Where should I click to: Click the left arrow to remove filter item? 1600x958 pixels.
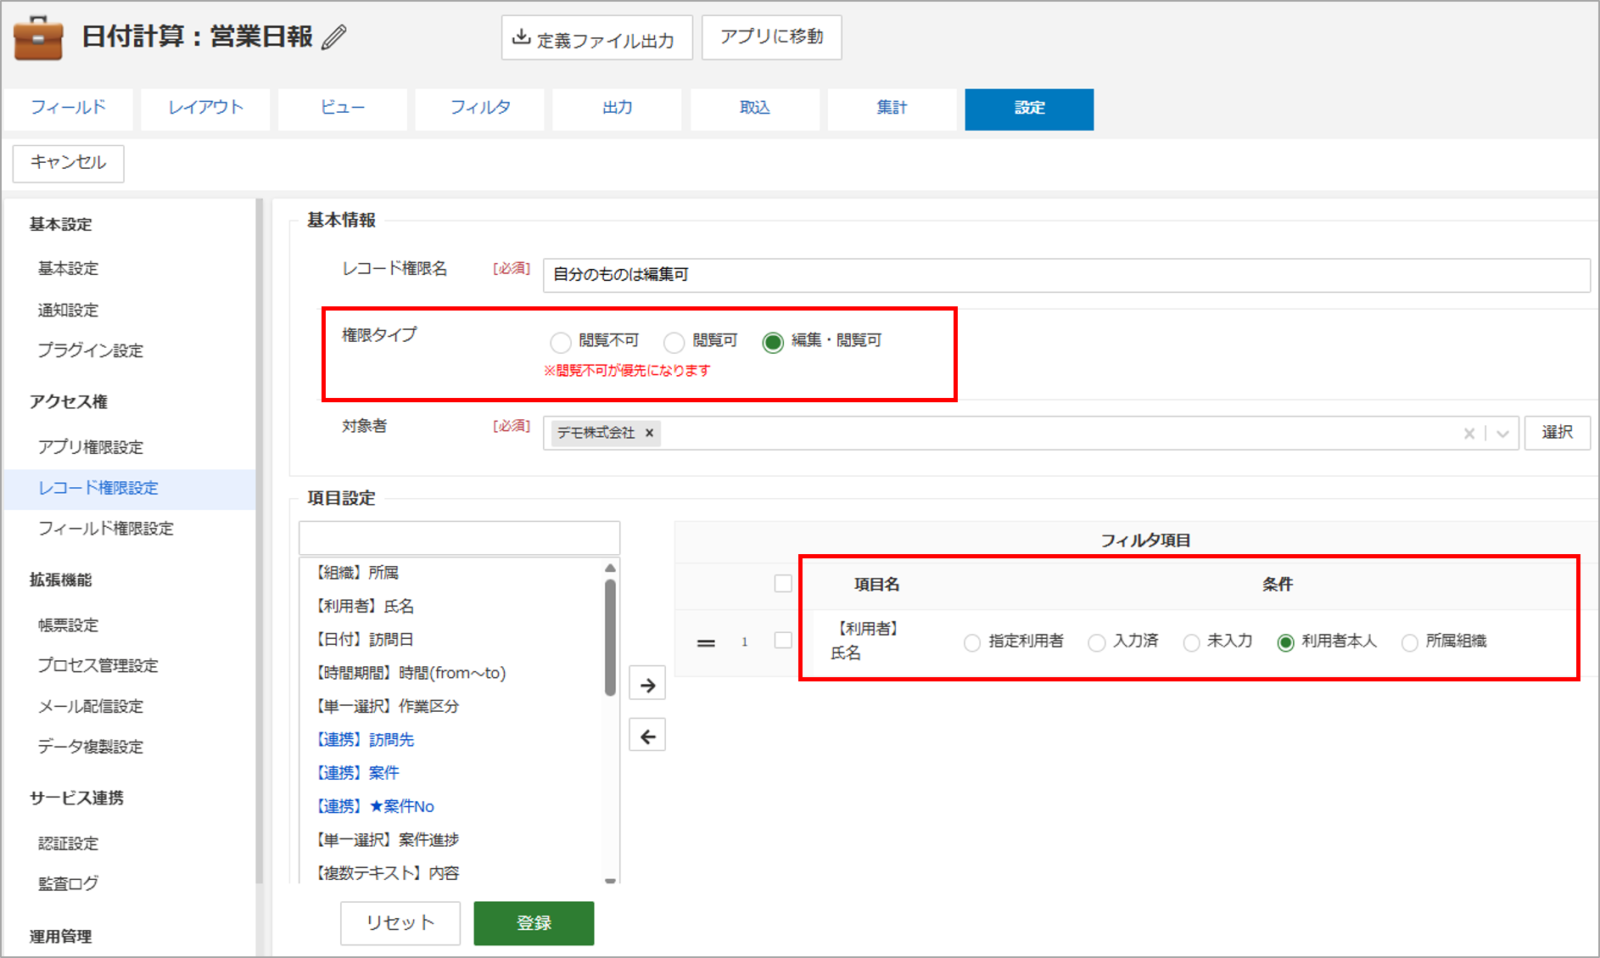click(x=648, y=737)
